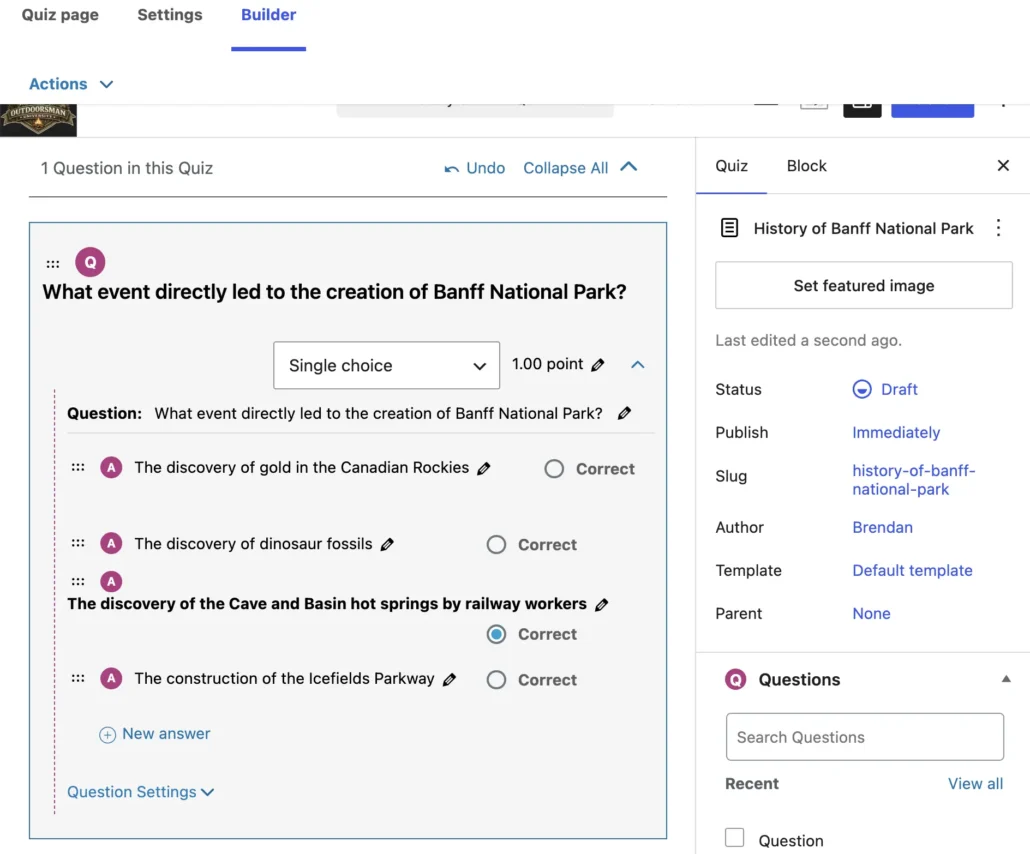
Task: Collapse the Questions panel triangle
Action: click(1006, 679)
